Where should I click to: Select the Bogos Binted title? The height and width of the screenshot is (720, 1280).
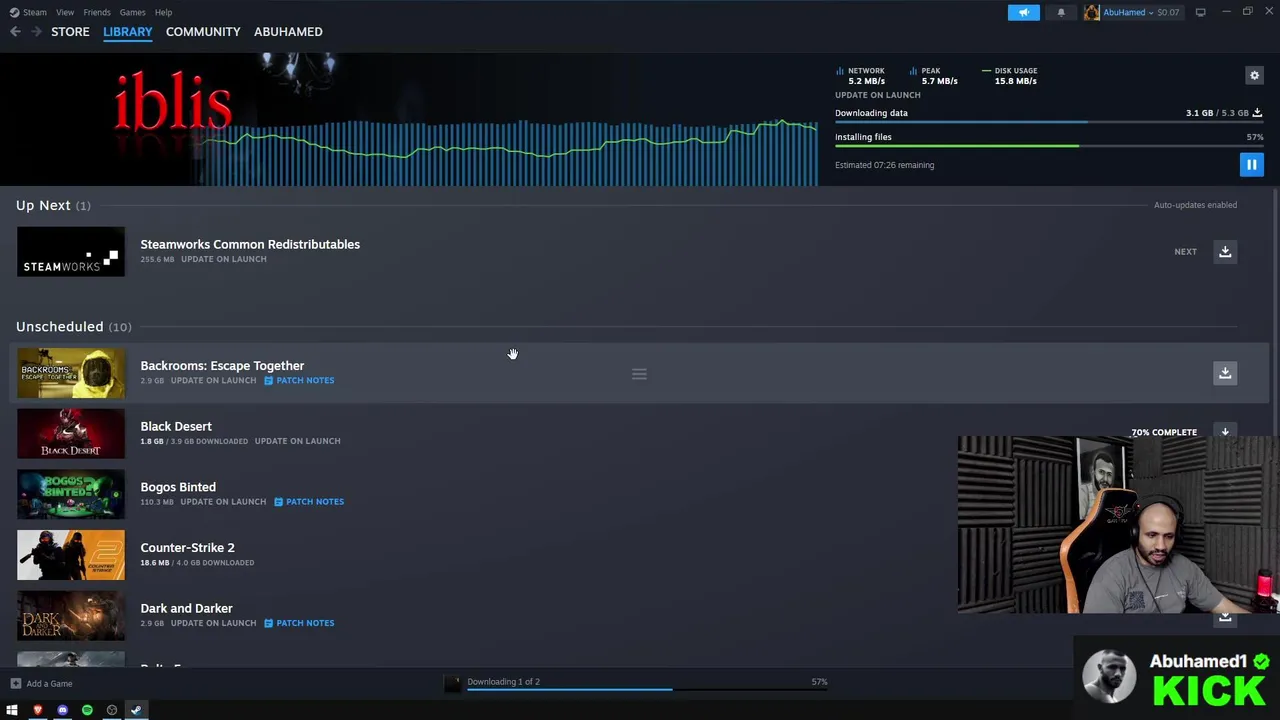point(178,487)
